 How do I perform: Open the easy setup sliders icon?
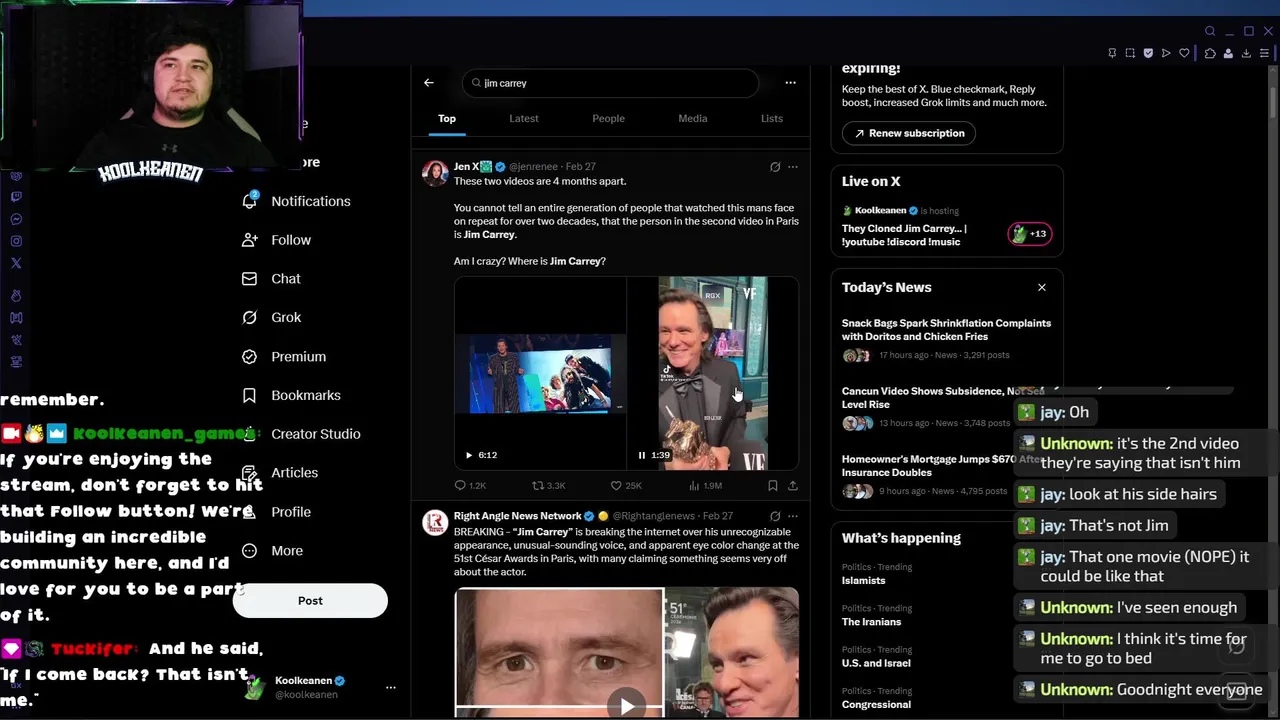[x=1265, y=53]
